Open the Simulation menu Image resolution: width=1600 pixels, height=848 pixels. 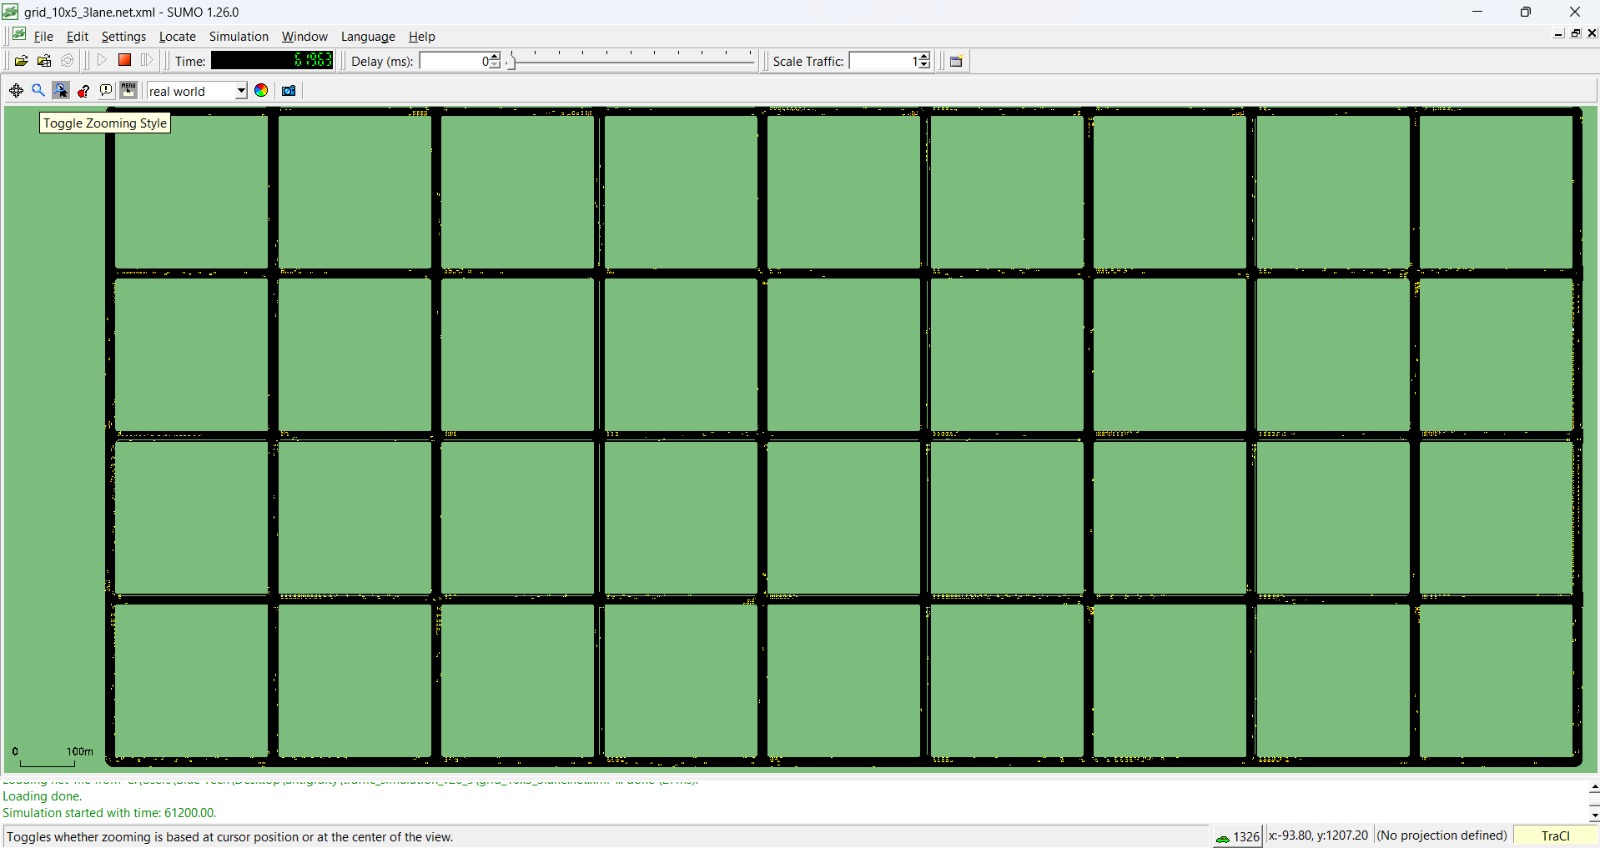pyautogui.click(x=238, y=36)
